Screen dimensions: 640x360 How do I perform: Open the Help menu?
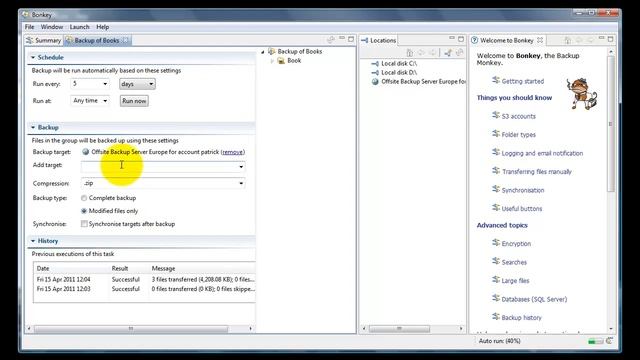(102, 27)
